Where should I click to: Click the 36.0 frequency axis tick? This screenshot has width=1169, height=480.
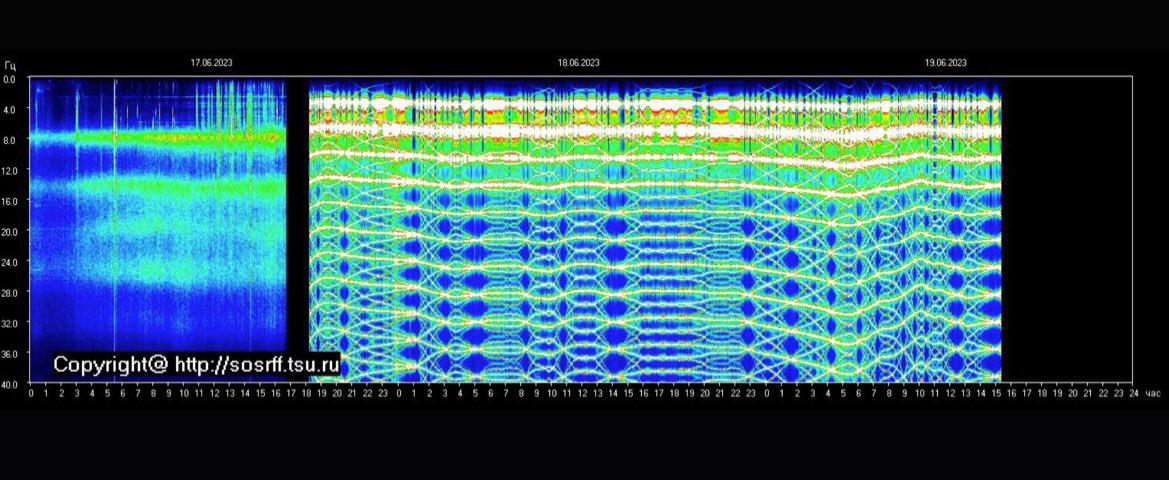pyautogui.click(x=10, y=354)
